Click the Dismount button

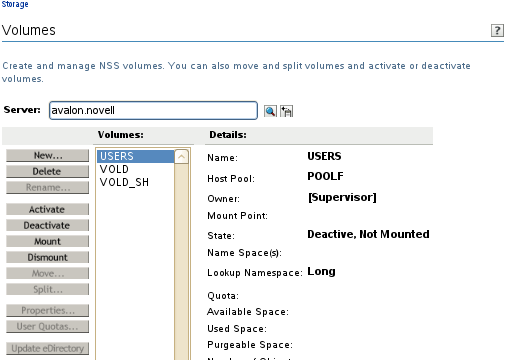[x=48, y=257]
